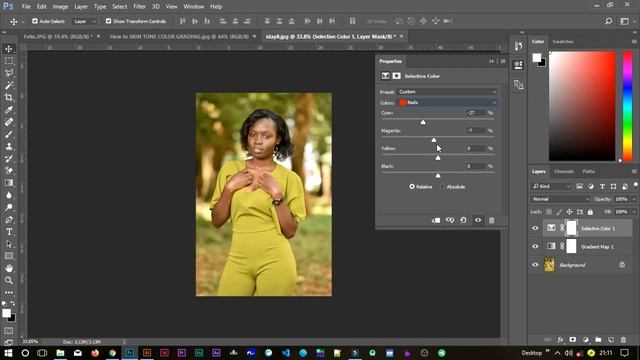This screenshot has height=360, width=640.
Task: Open the Opacity dropdown arrow
Action: pos(633,199)
